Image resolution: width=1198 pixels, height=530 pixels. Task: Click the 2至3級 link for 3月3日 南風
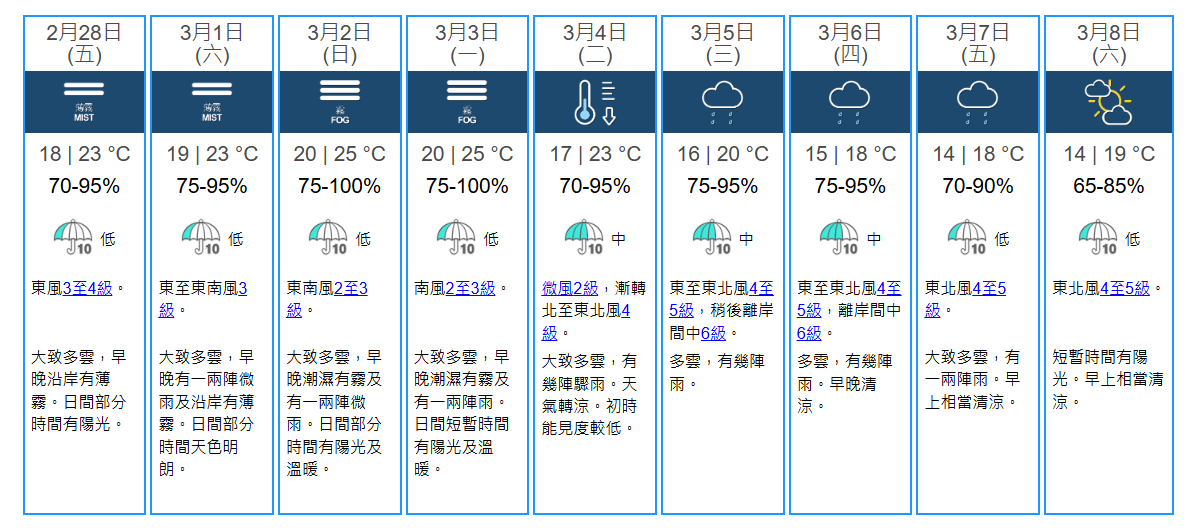(469, 288)
